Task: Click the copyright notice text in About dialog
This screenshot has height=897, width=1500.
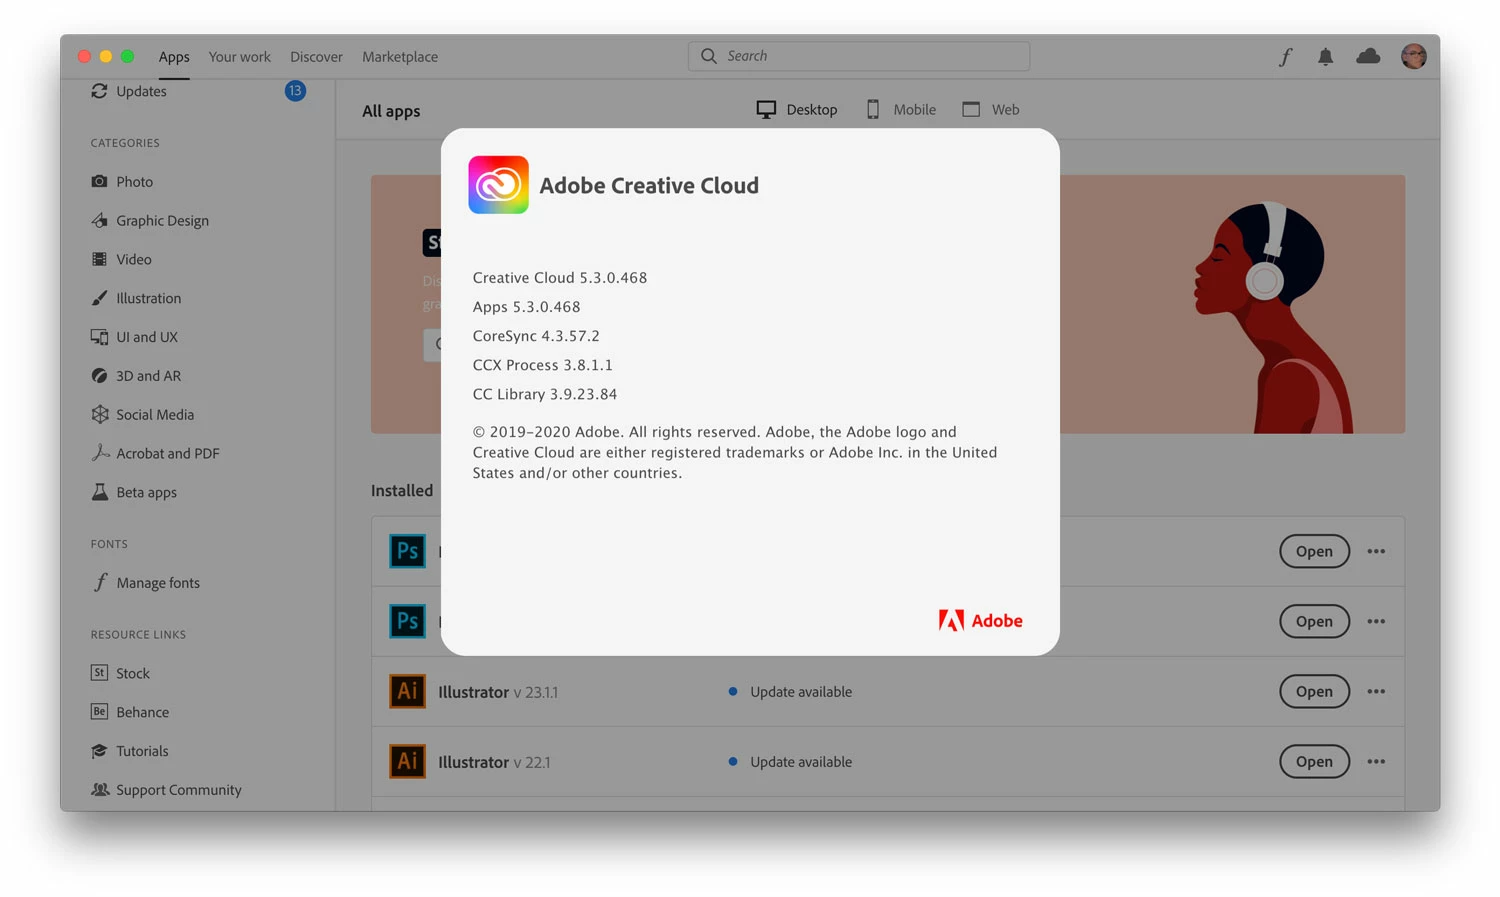Action: [x=735, y=452]
